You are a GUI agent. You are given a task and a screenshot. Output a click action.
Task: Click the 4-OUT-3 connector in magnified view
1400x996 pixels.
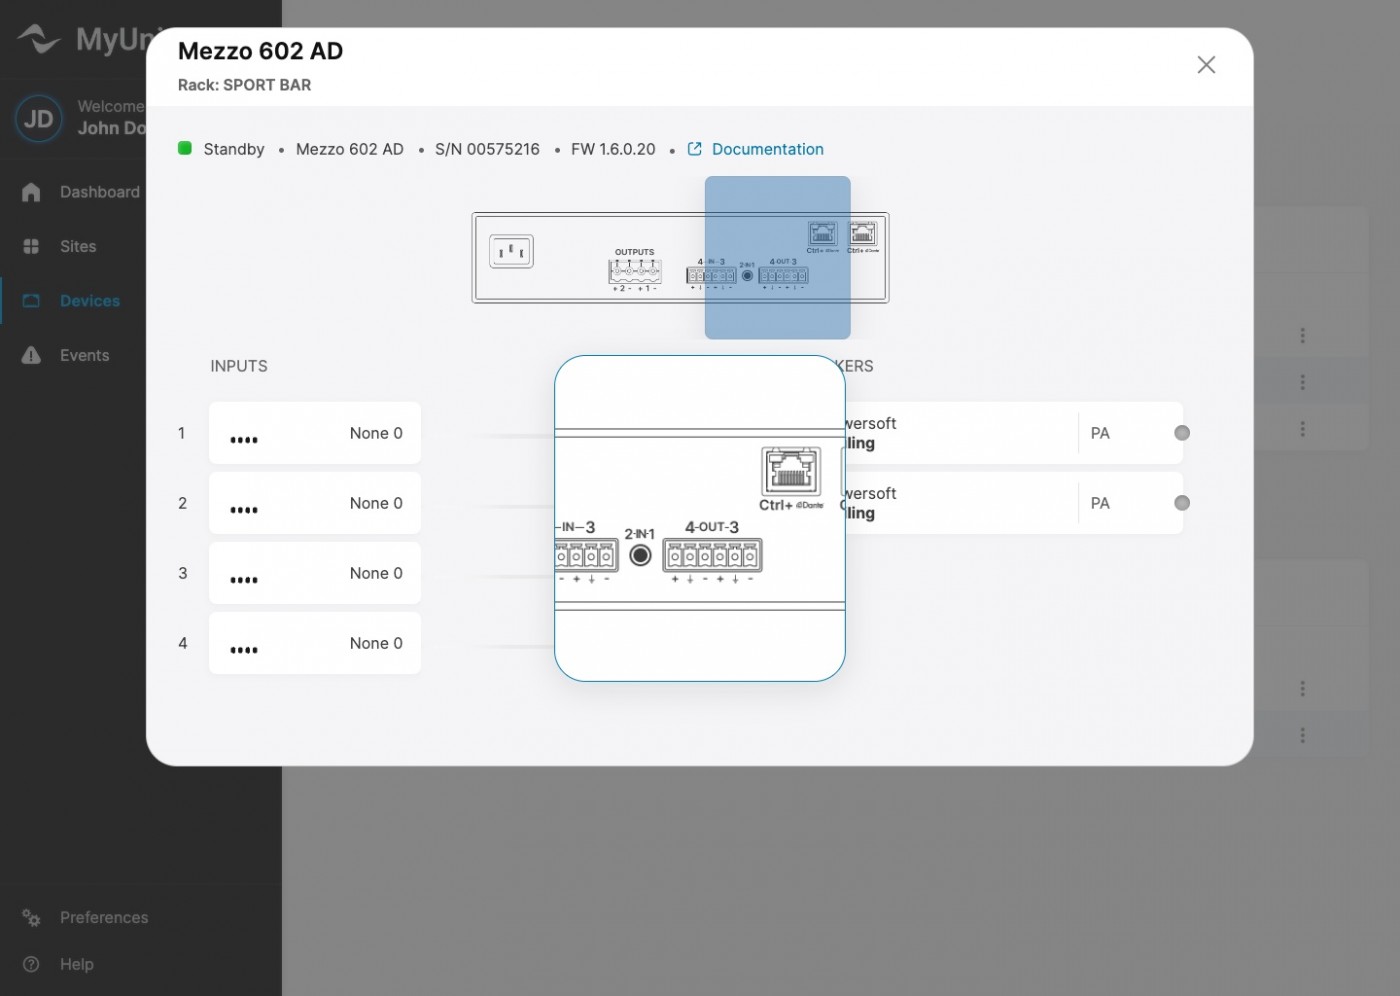pos(712,554)
